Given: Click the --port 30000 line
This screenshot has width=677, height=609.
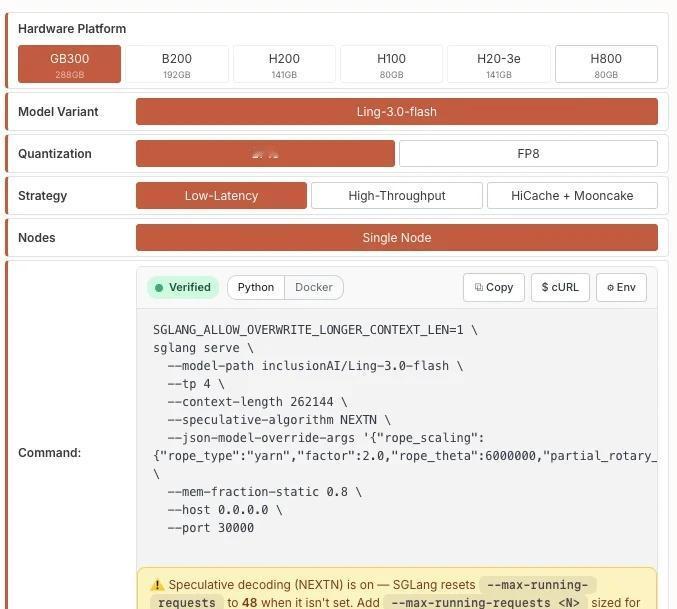Looking at the screenshot, I should point(211,528).
